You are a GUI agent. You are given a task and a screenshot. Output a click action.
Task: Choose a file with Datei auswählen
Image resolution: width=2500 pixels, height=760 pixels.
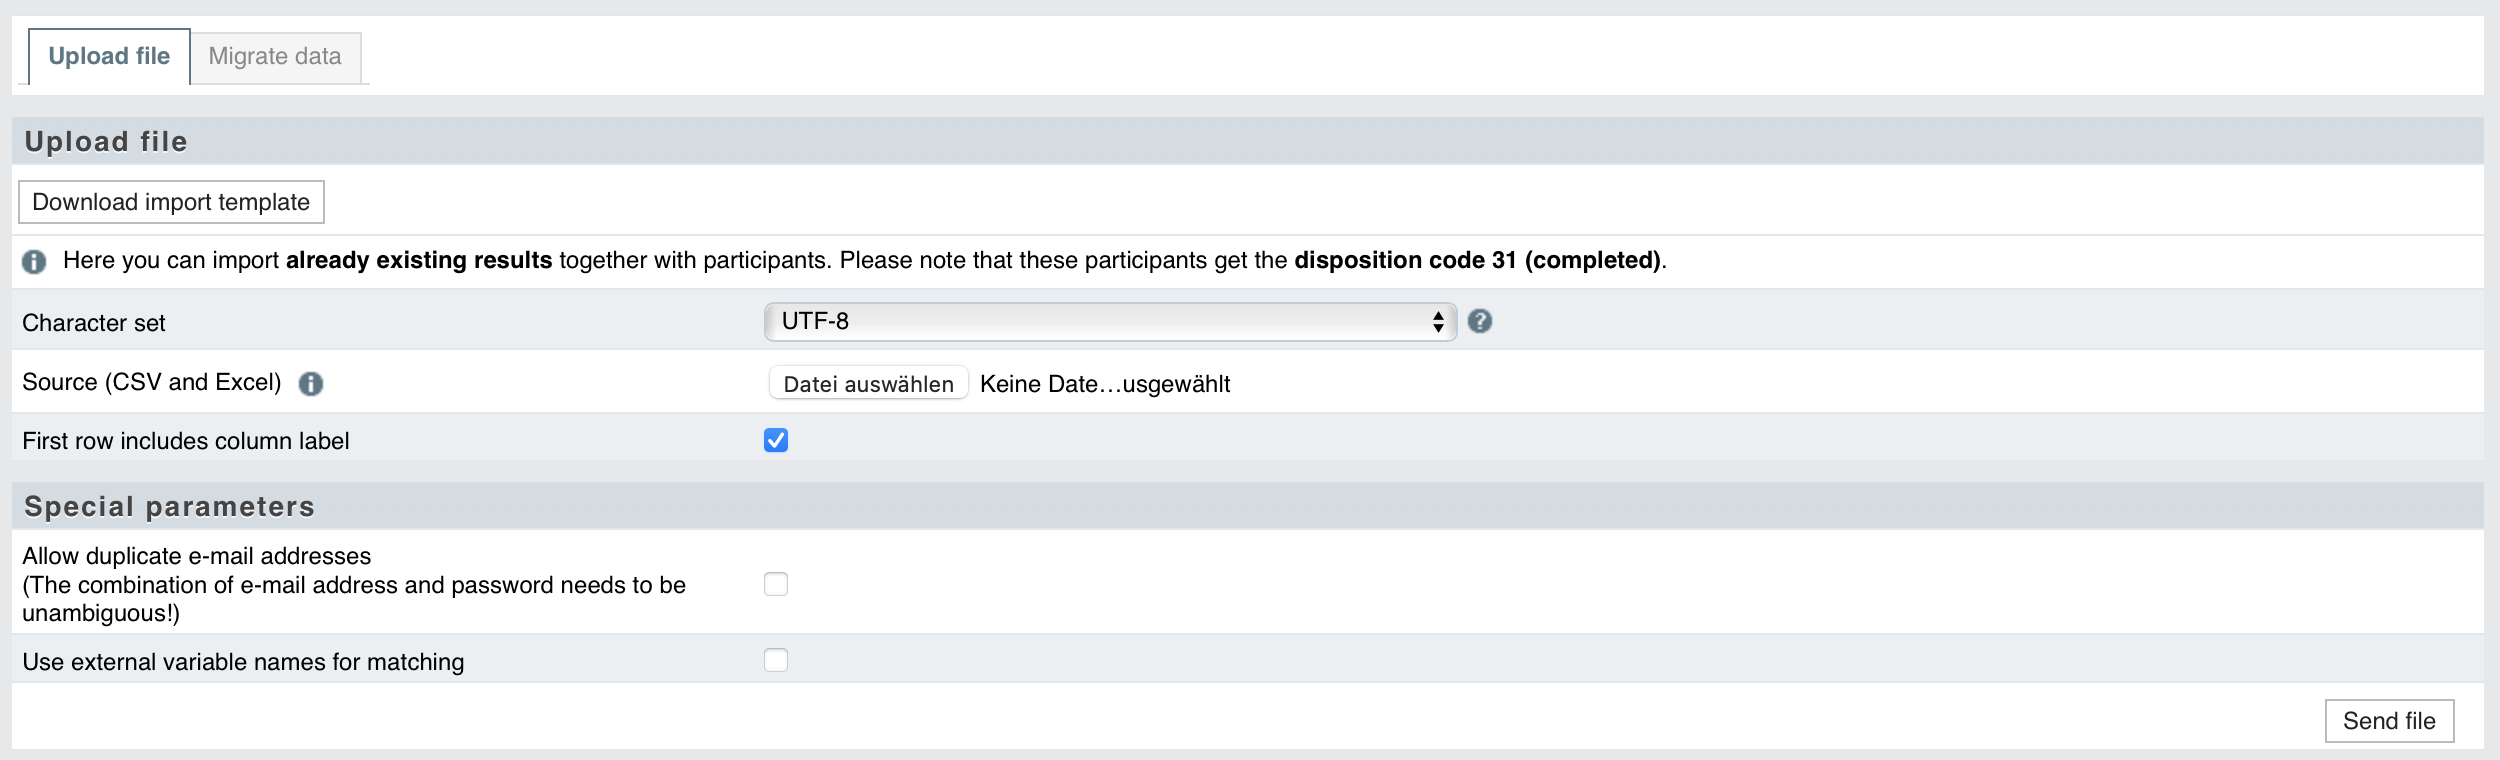click(868, 384)
